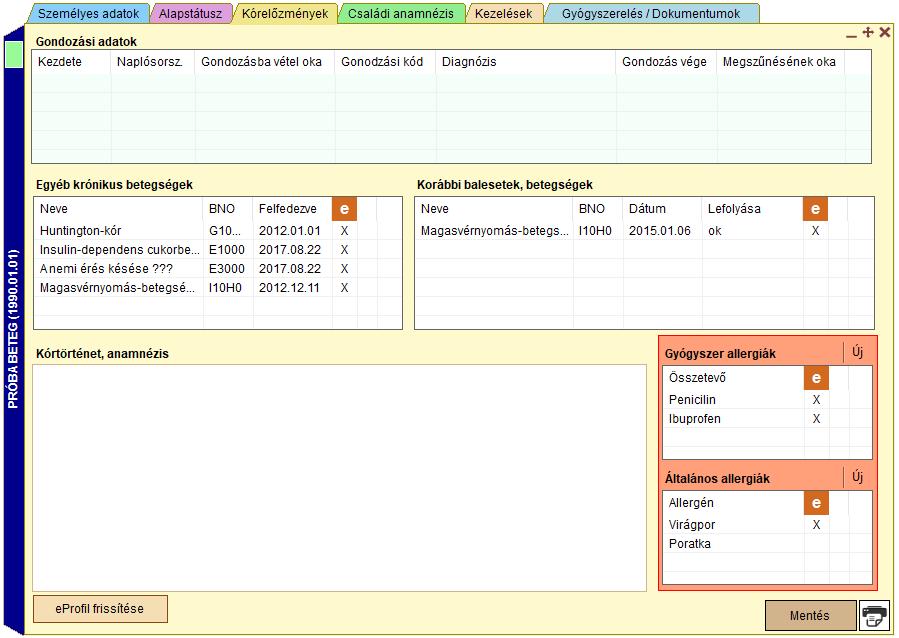Click into the Kórtörténet, anamnézis text area

(x=339, y=478)
